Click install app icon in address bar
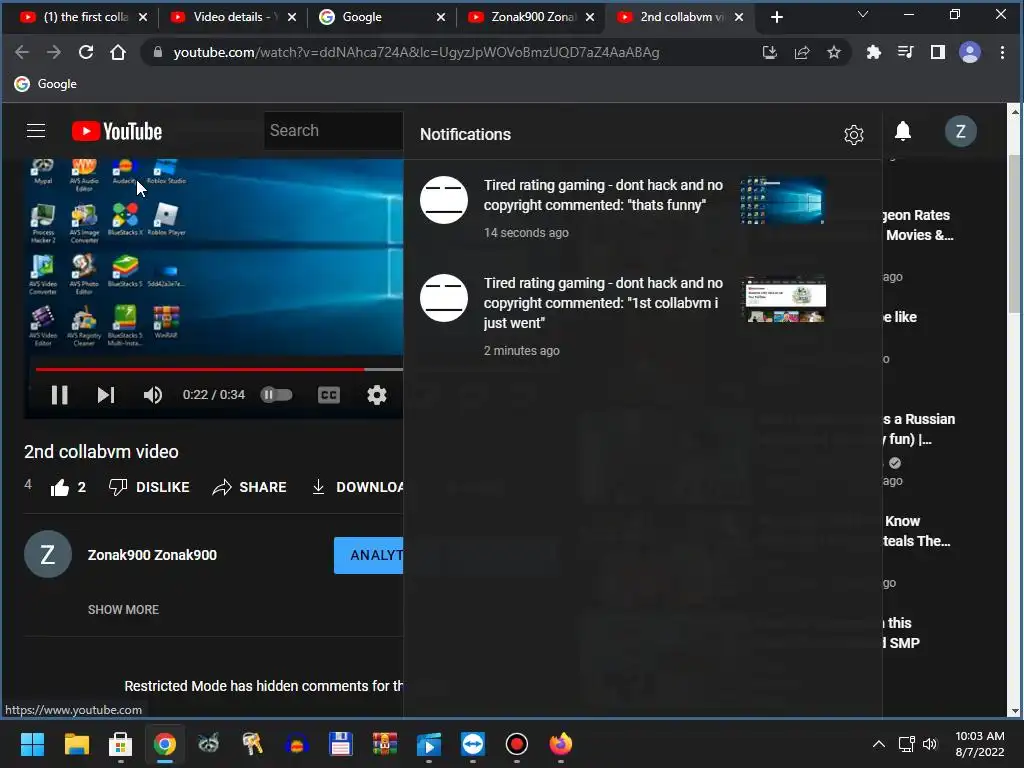This screenshot has height=768, width=1024. coord(770,52)
